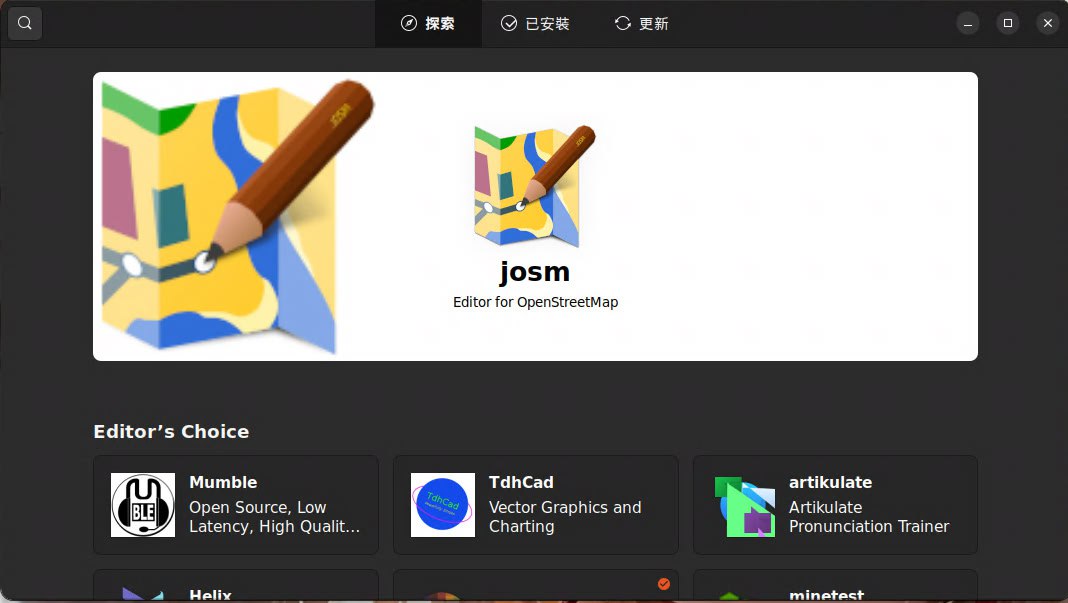Click the Mumble headset icon
This screenshot has width=1068, height=603.
(143, 505)
